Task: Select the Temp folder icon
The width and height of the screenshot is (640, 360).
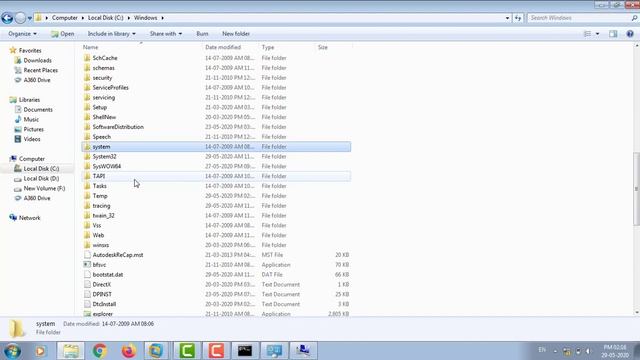Action: 87,196
